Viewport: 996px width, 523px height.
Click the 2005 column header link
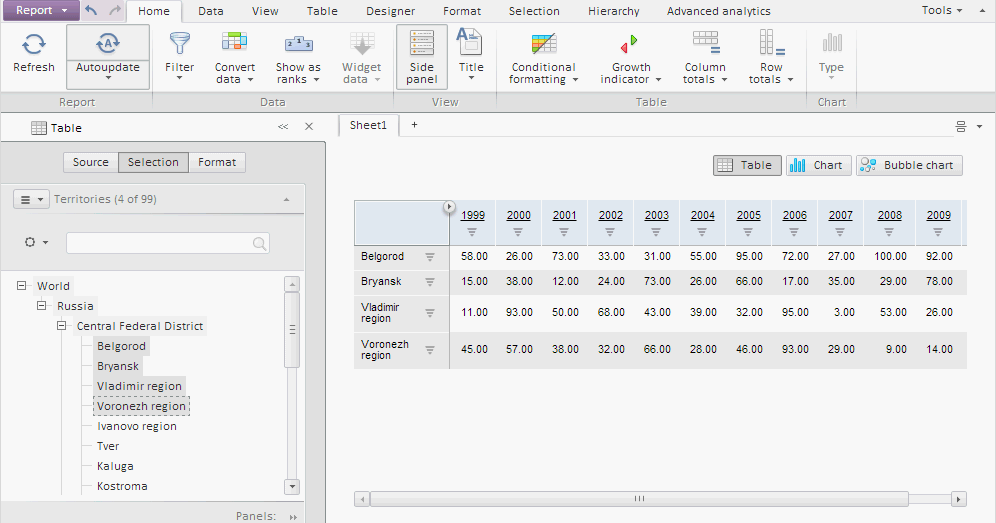coord(749,215)
